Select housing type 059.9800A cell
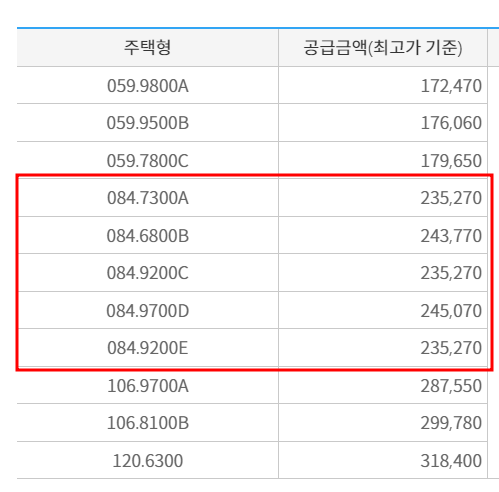This screenshot has height=492, width=499. coord(148,85)
